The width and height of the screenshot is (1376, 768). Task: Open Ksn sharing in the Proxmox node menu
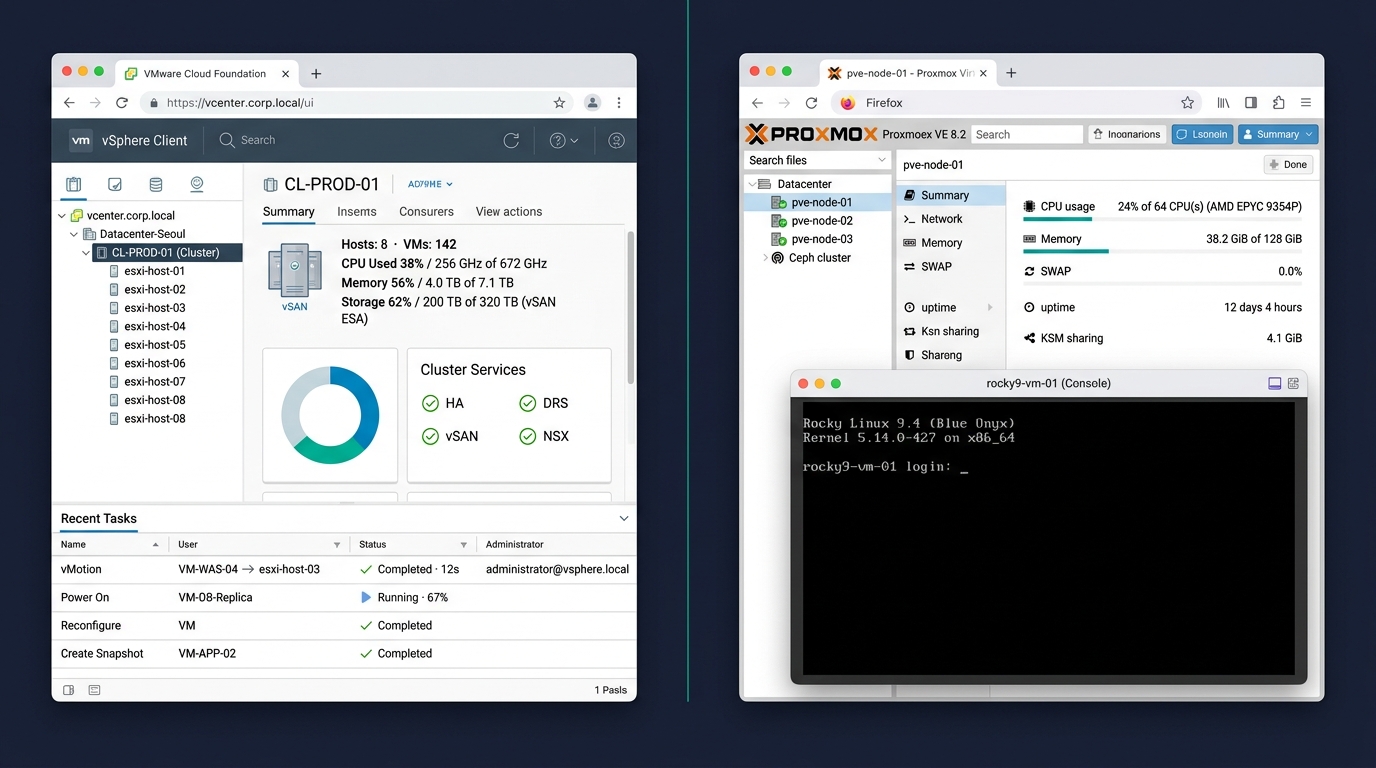(950, 332)
